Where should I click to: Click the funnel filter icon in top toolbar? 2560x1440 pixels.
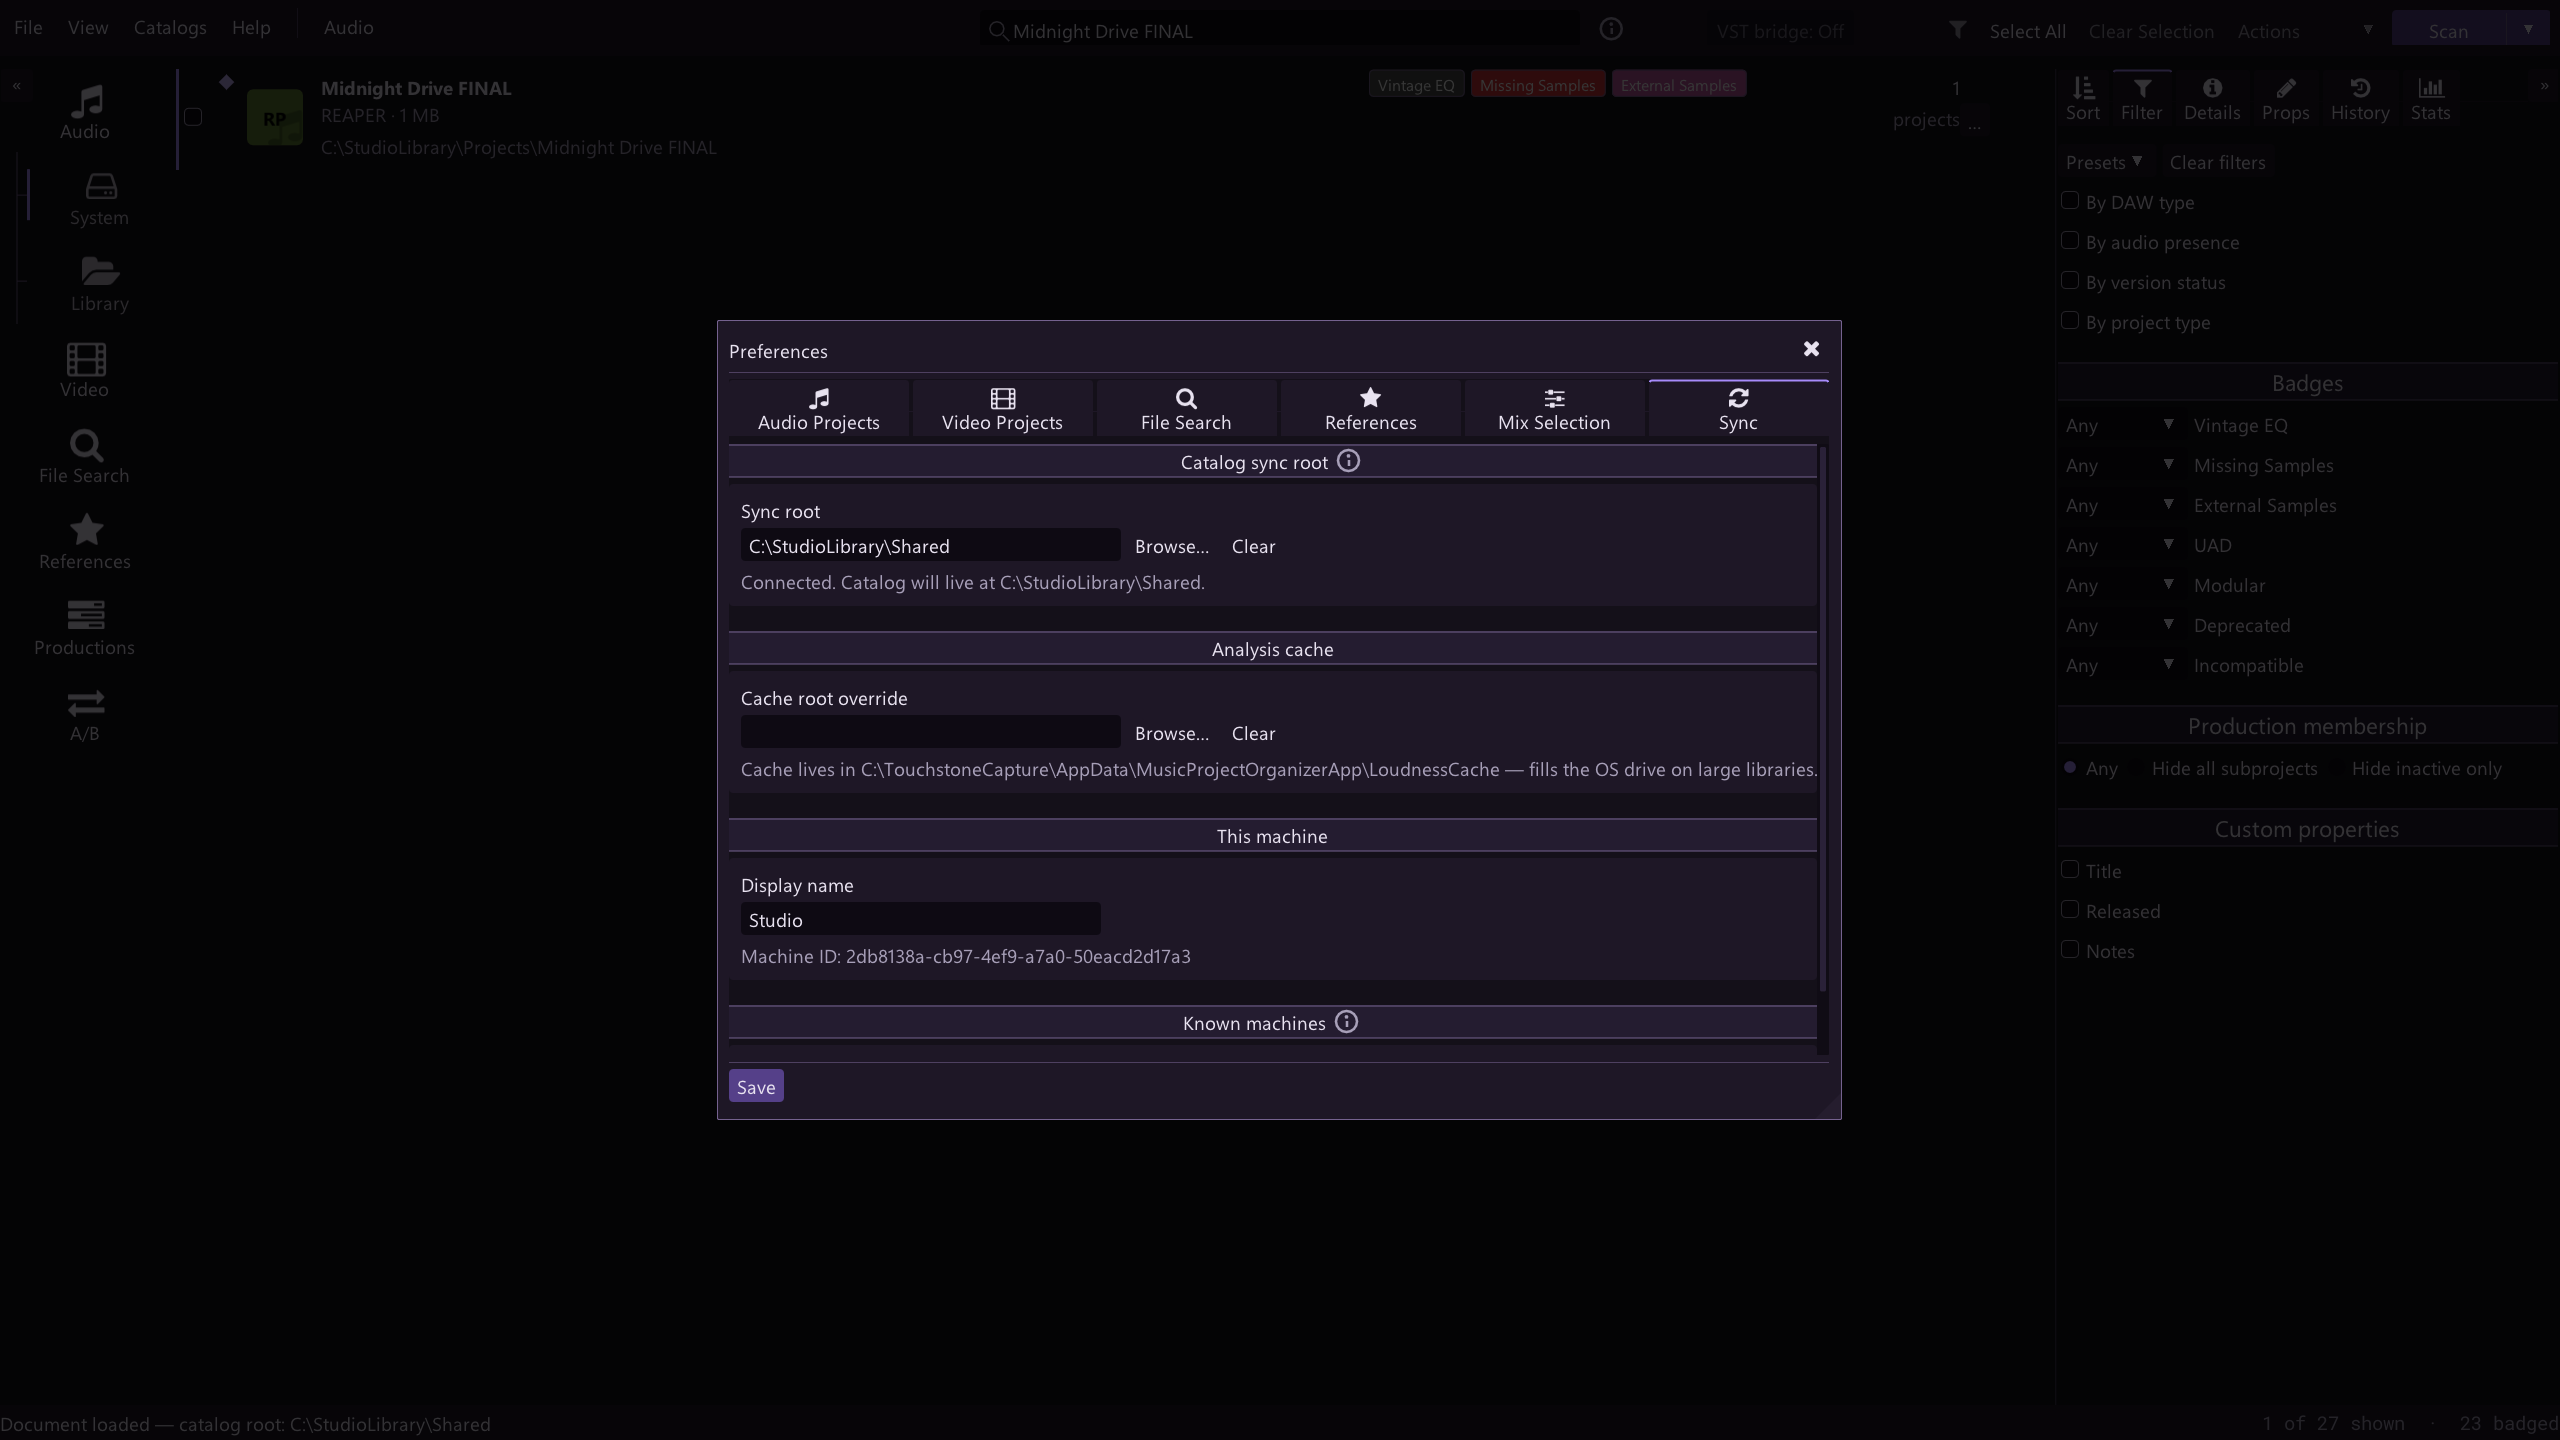click(x=1957, y=30)
